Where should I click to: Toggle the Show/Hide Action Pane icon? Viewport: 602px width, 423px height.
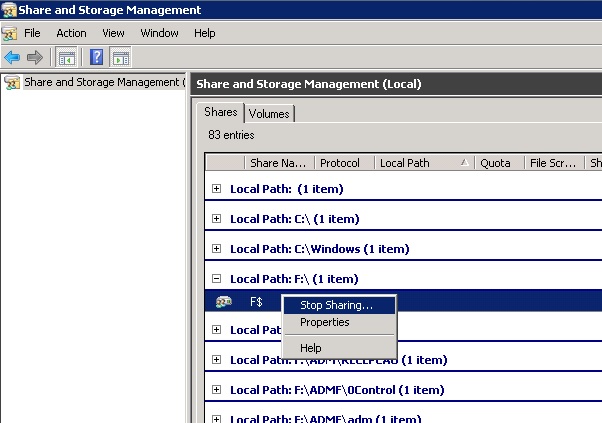tap(120, 57)
